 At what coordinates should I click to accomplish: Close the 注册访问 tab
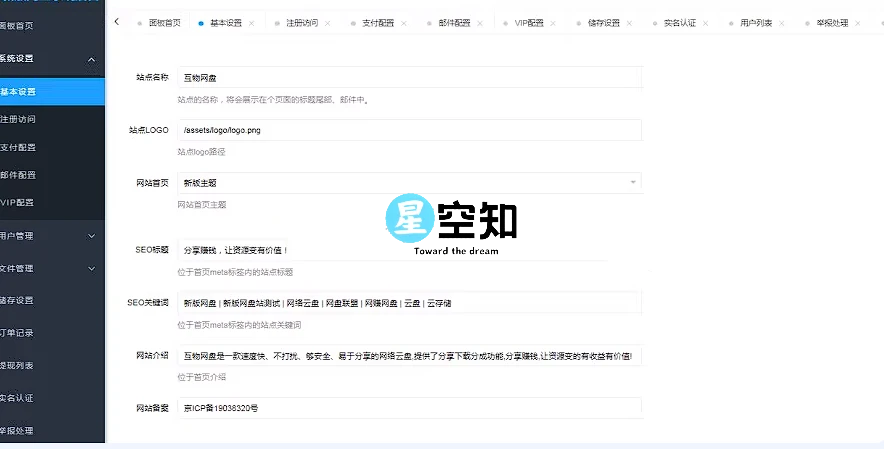pyautogui.click(x=328, y=23)
